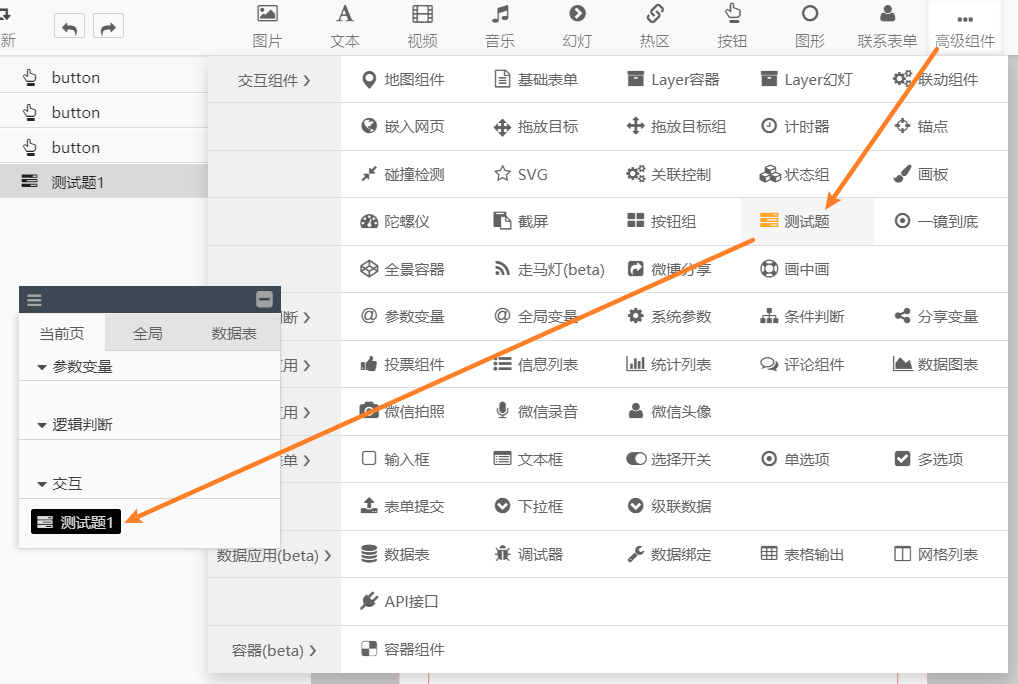The image size is (1018, 684).
Task: Switch to the 全局 tab
Action: click(148, 333)
